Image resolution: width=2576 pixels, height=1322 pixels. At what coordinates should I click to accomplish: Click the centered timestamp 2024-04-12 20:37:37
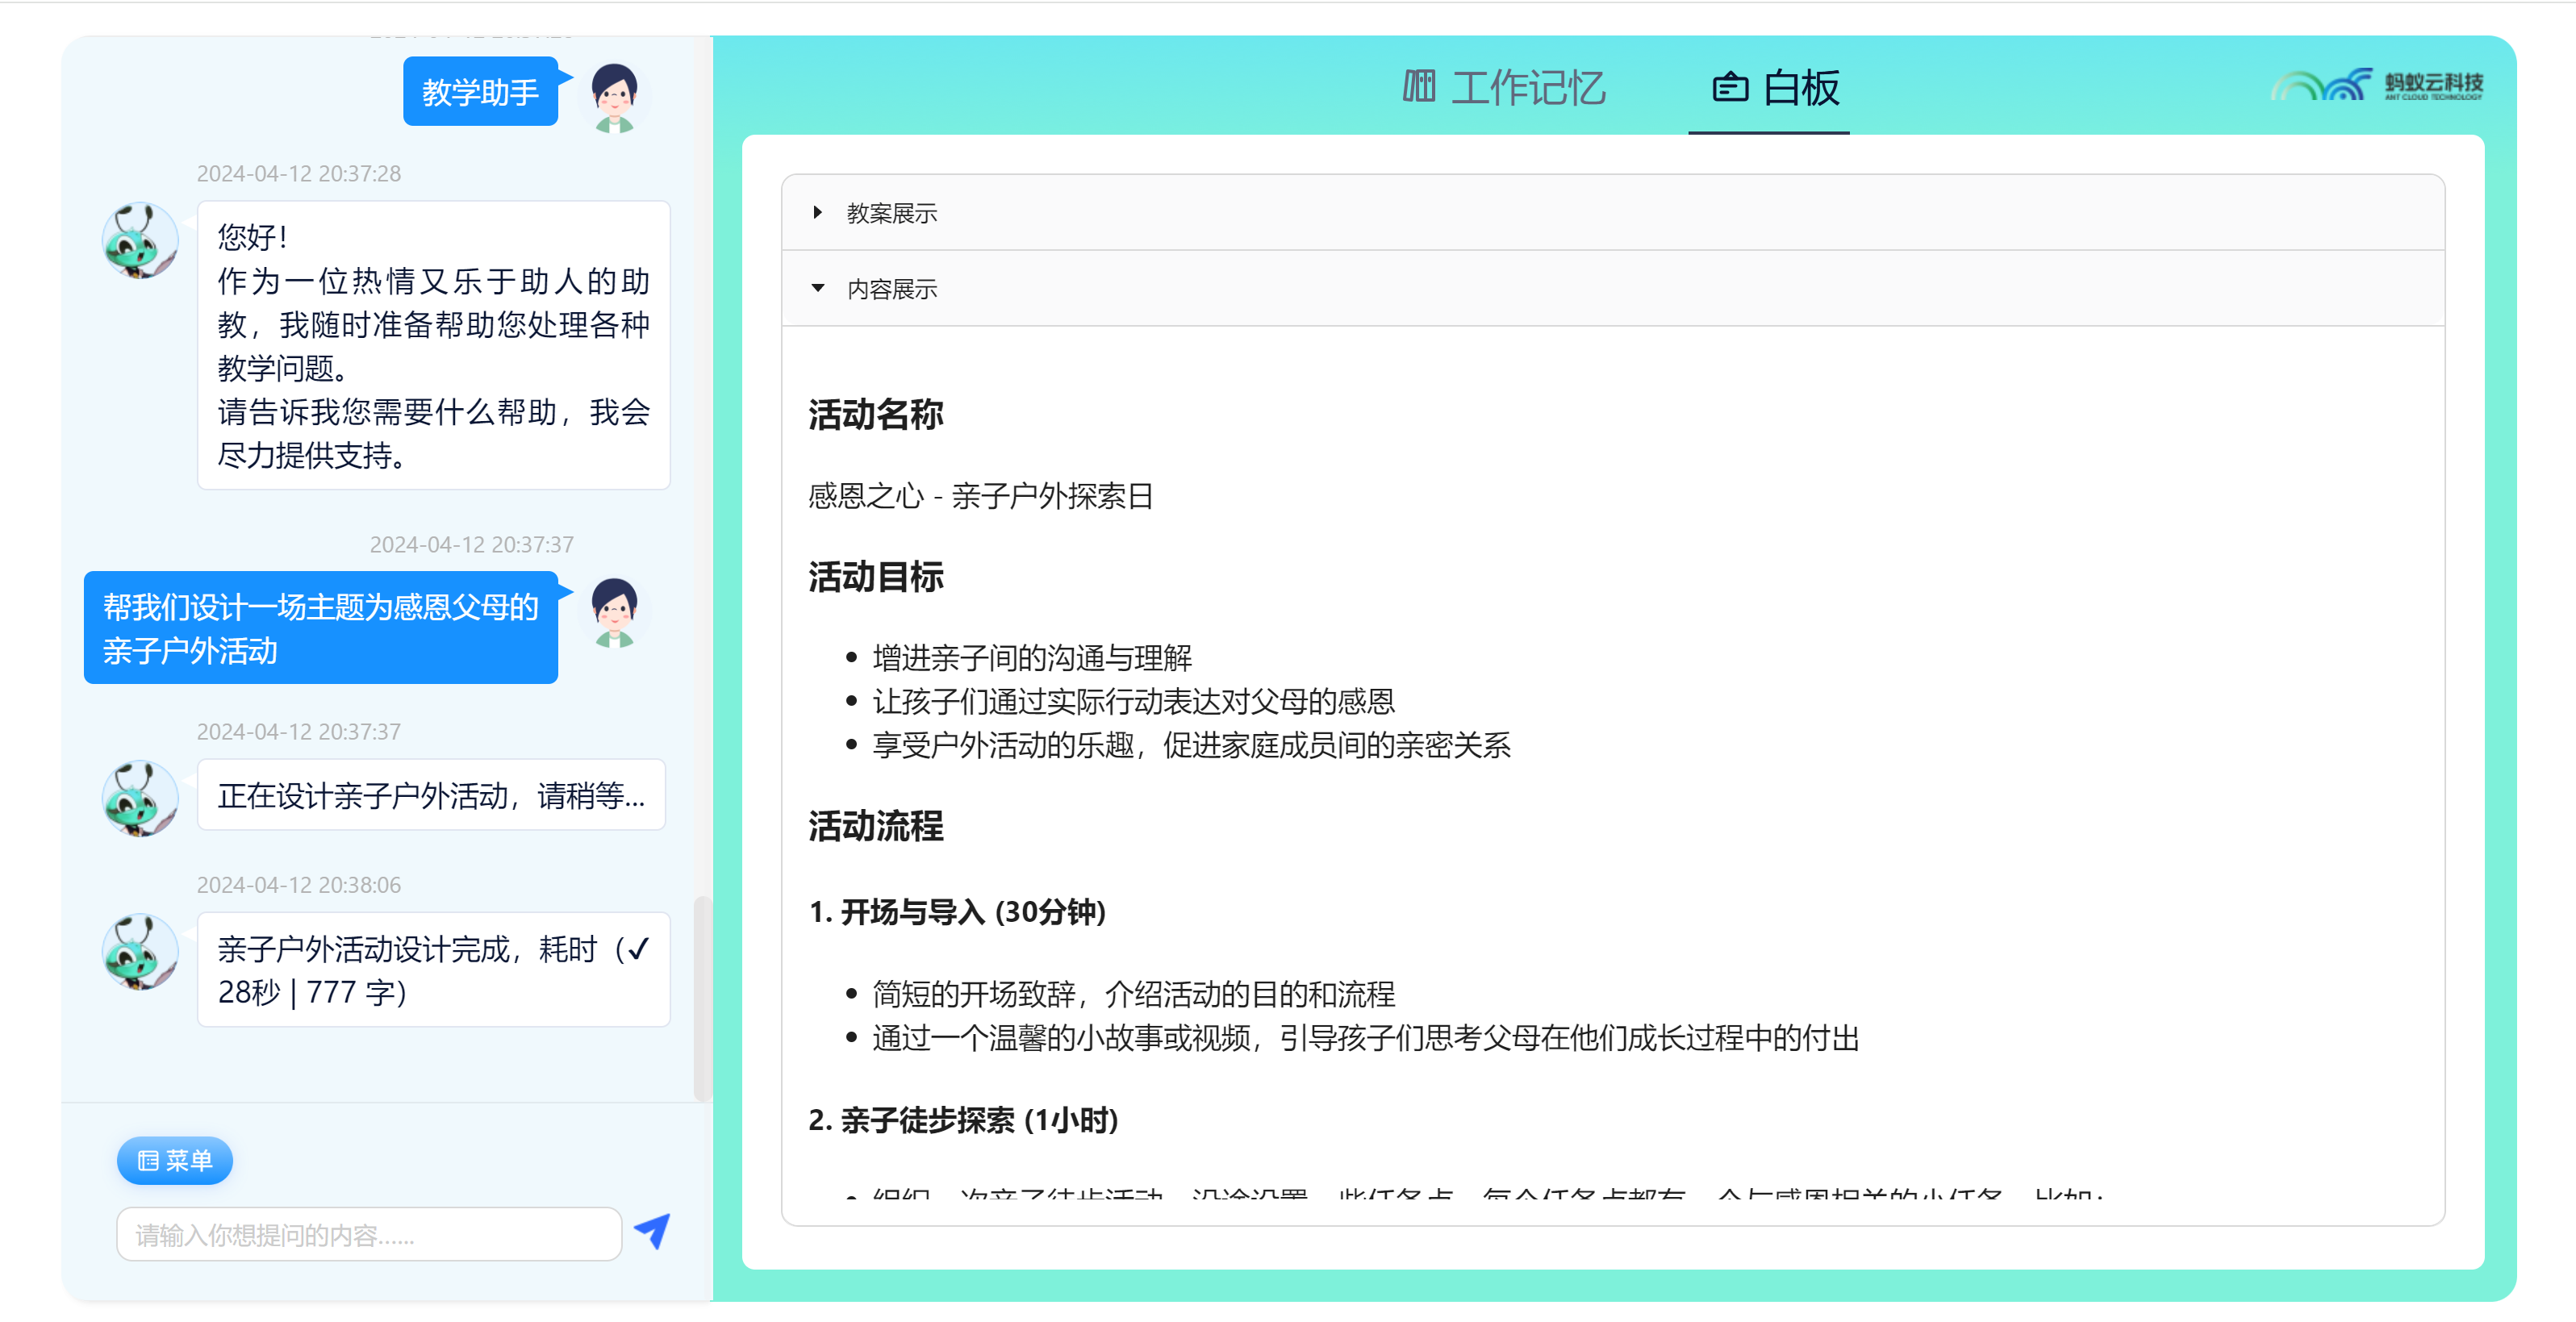pos(471,544)
